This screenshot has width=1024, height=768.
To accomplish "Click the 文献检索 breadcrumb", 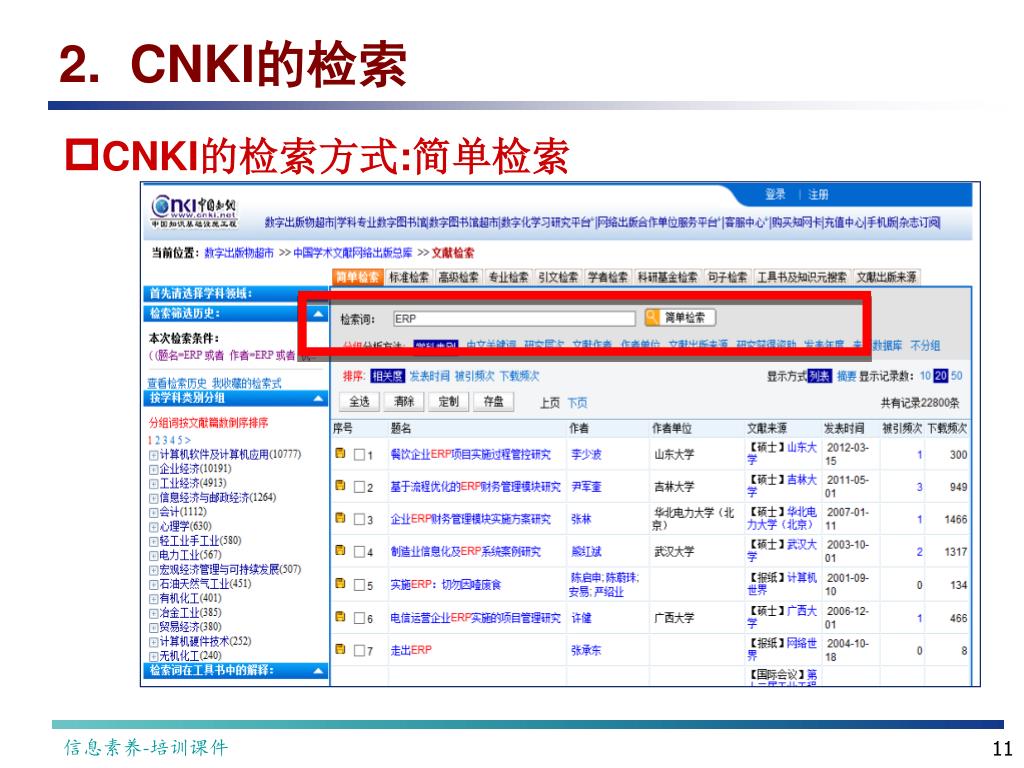I will tap(453, 253).
